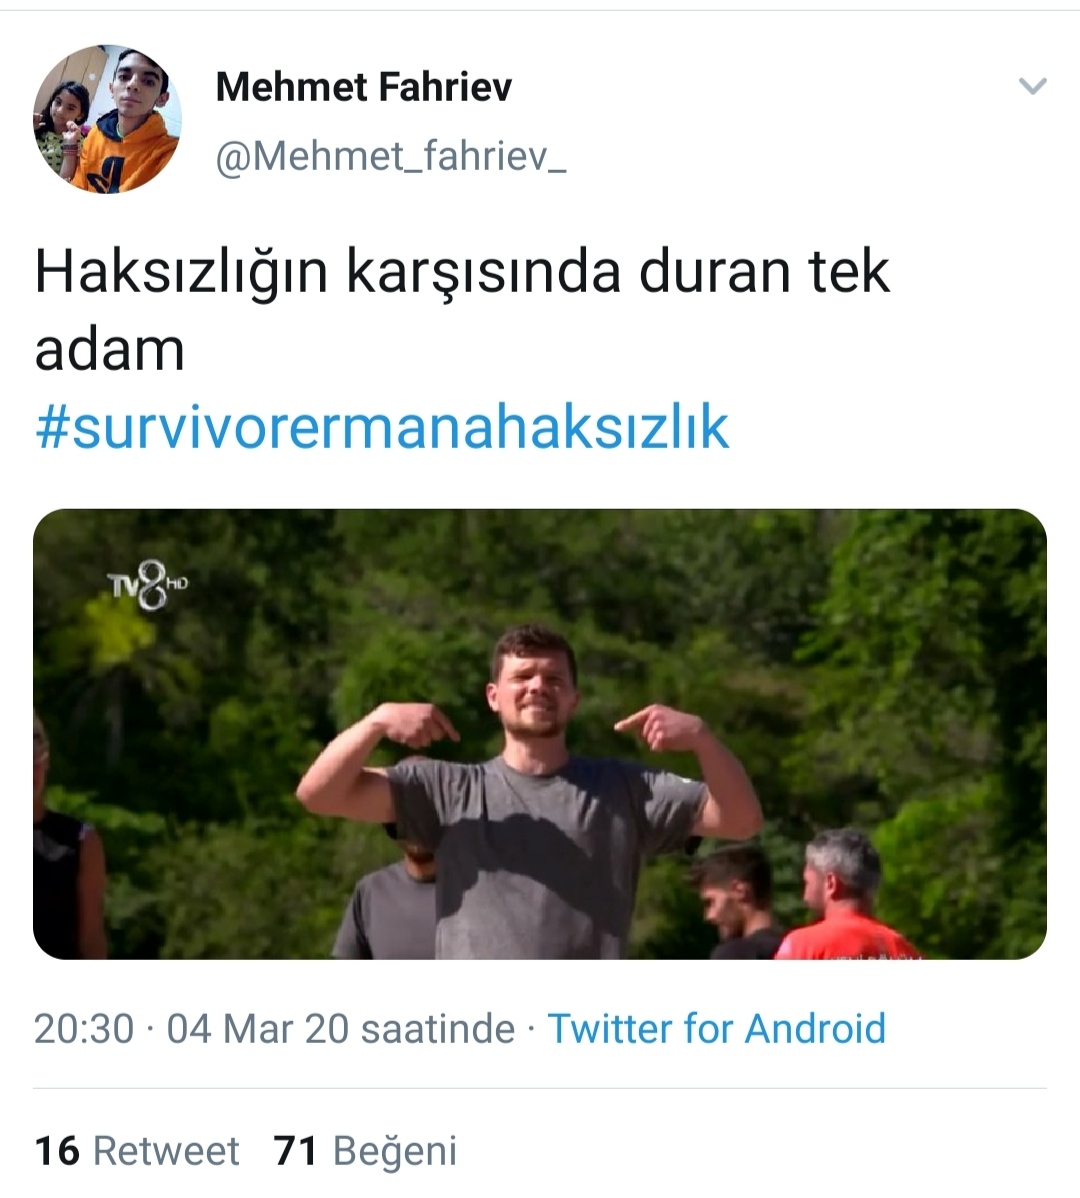Click the likes count number 71
1080x1198 pixels.
[296, 1151]
